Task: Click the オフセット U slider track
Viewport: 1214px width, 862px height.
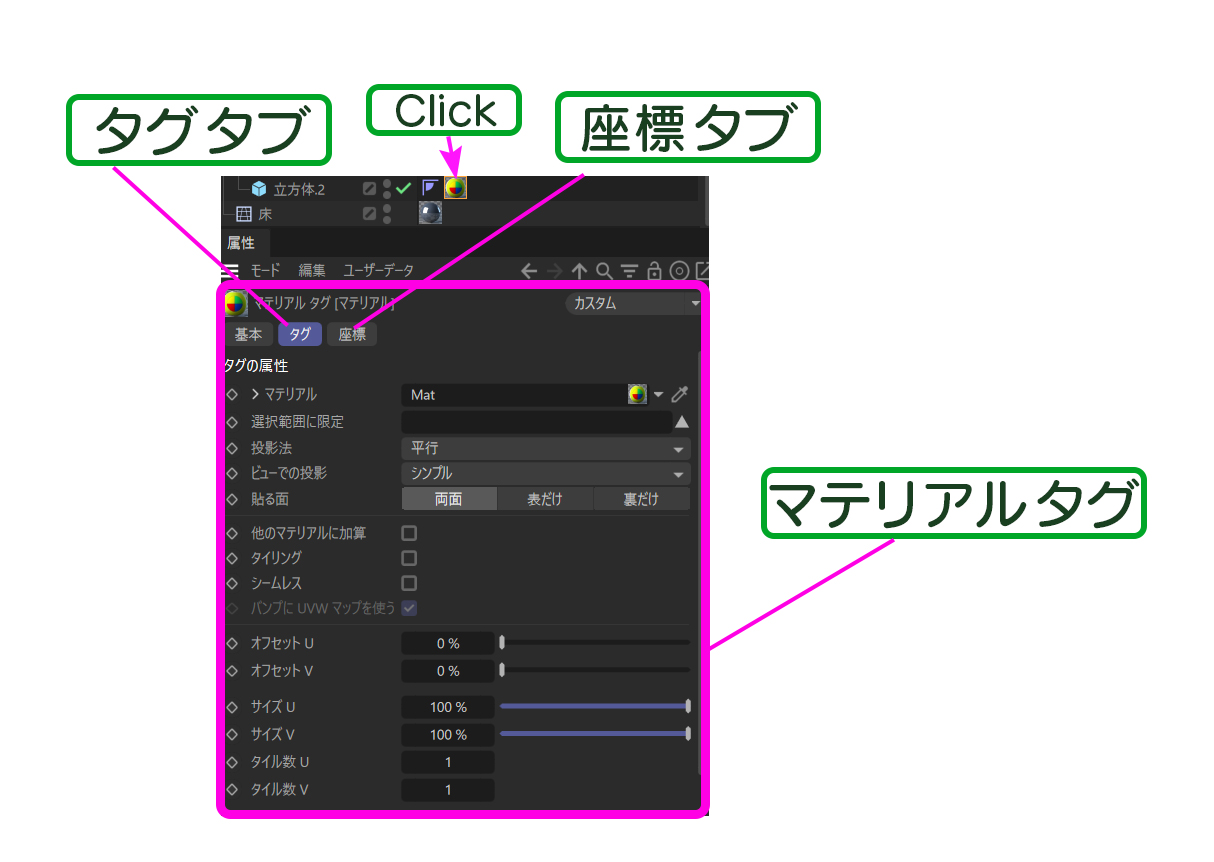Action: click(x=595, y=643)
